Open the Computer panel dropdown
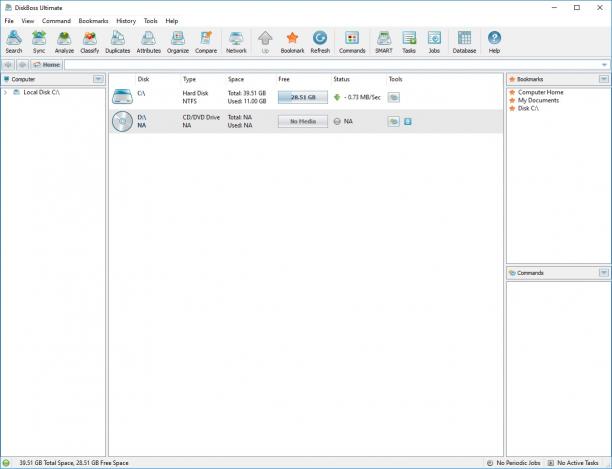Viewport: 612px width, 469px height. pyautogui.click(x=98, y=79)
